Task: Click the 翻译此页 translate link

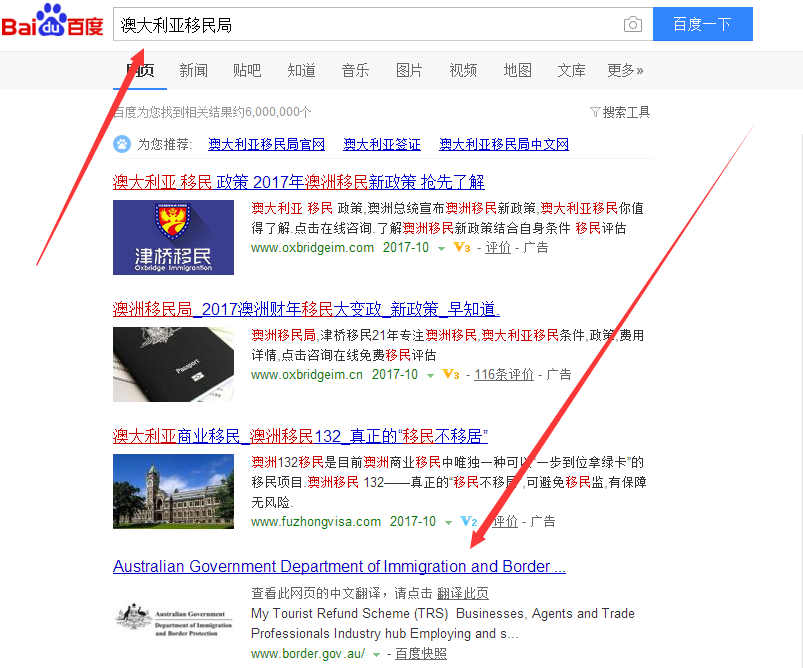Action: [463, 593]
